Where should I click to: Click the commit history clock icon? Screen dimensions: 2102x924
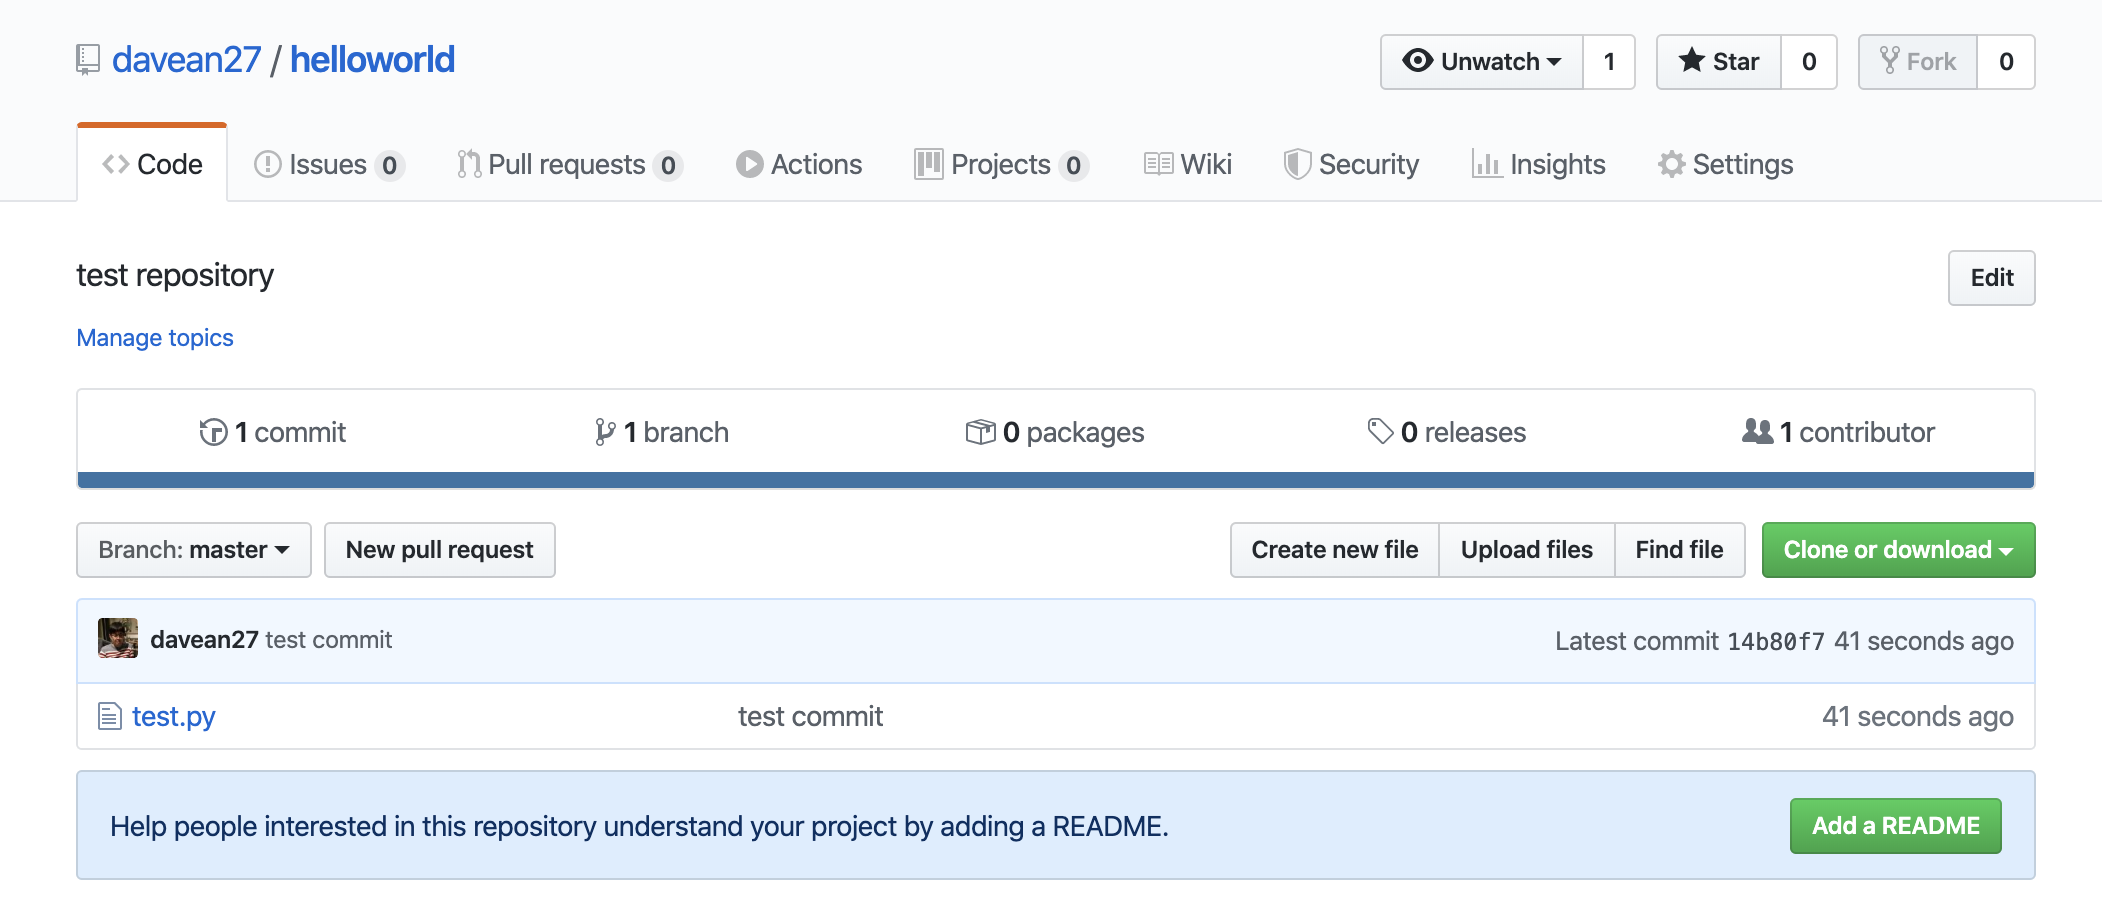tap(213, 432)
